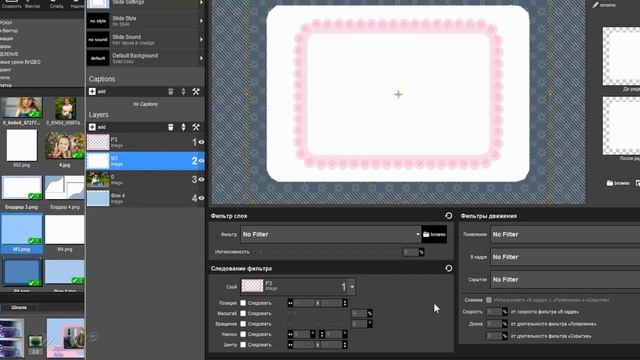Click the Интенсивность percent input field
The height and width of the screenshot is (360, 640).
(411, 252)
